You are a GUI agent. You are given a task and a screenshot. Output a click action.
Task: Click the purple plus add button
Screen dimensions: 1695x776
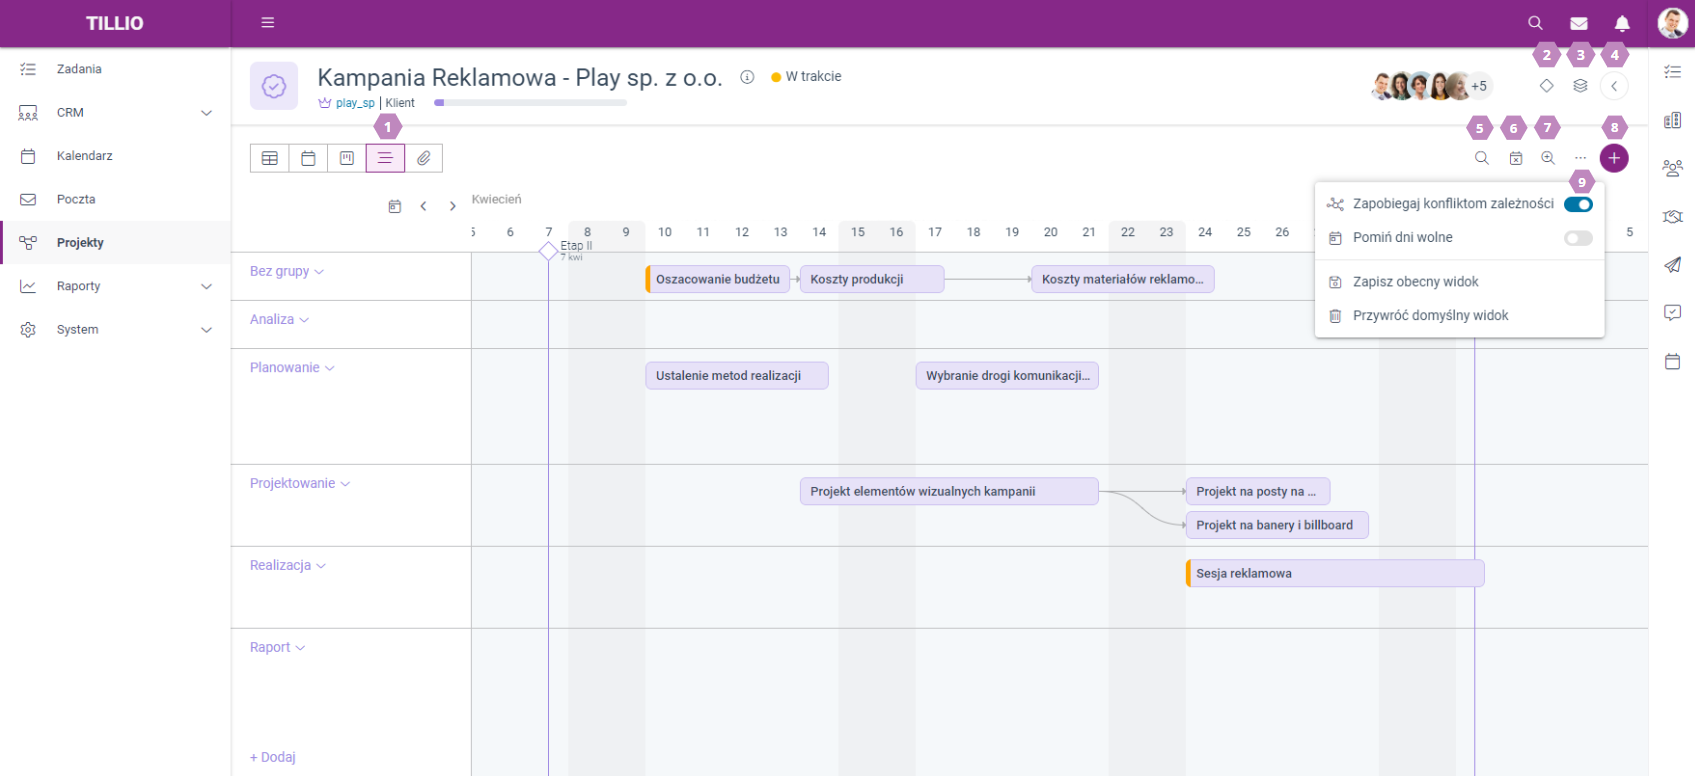pyautogui.click(x=1614, y=158)
